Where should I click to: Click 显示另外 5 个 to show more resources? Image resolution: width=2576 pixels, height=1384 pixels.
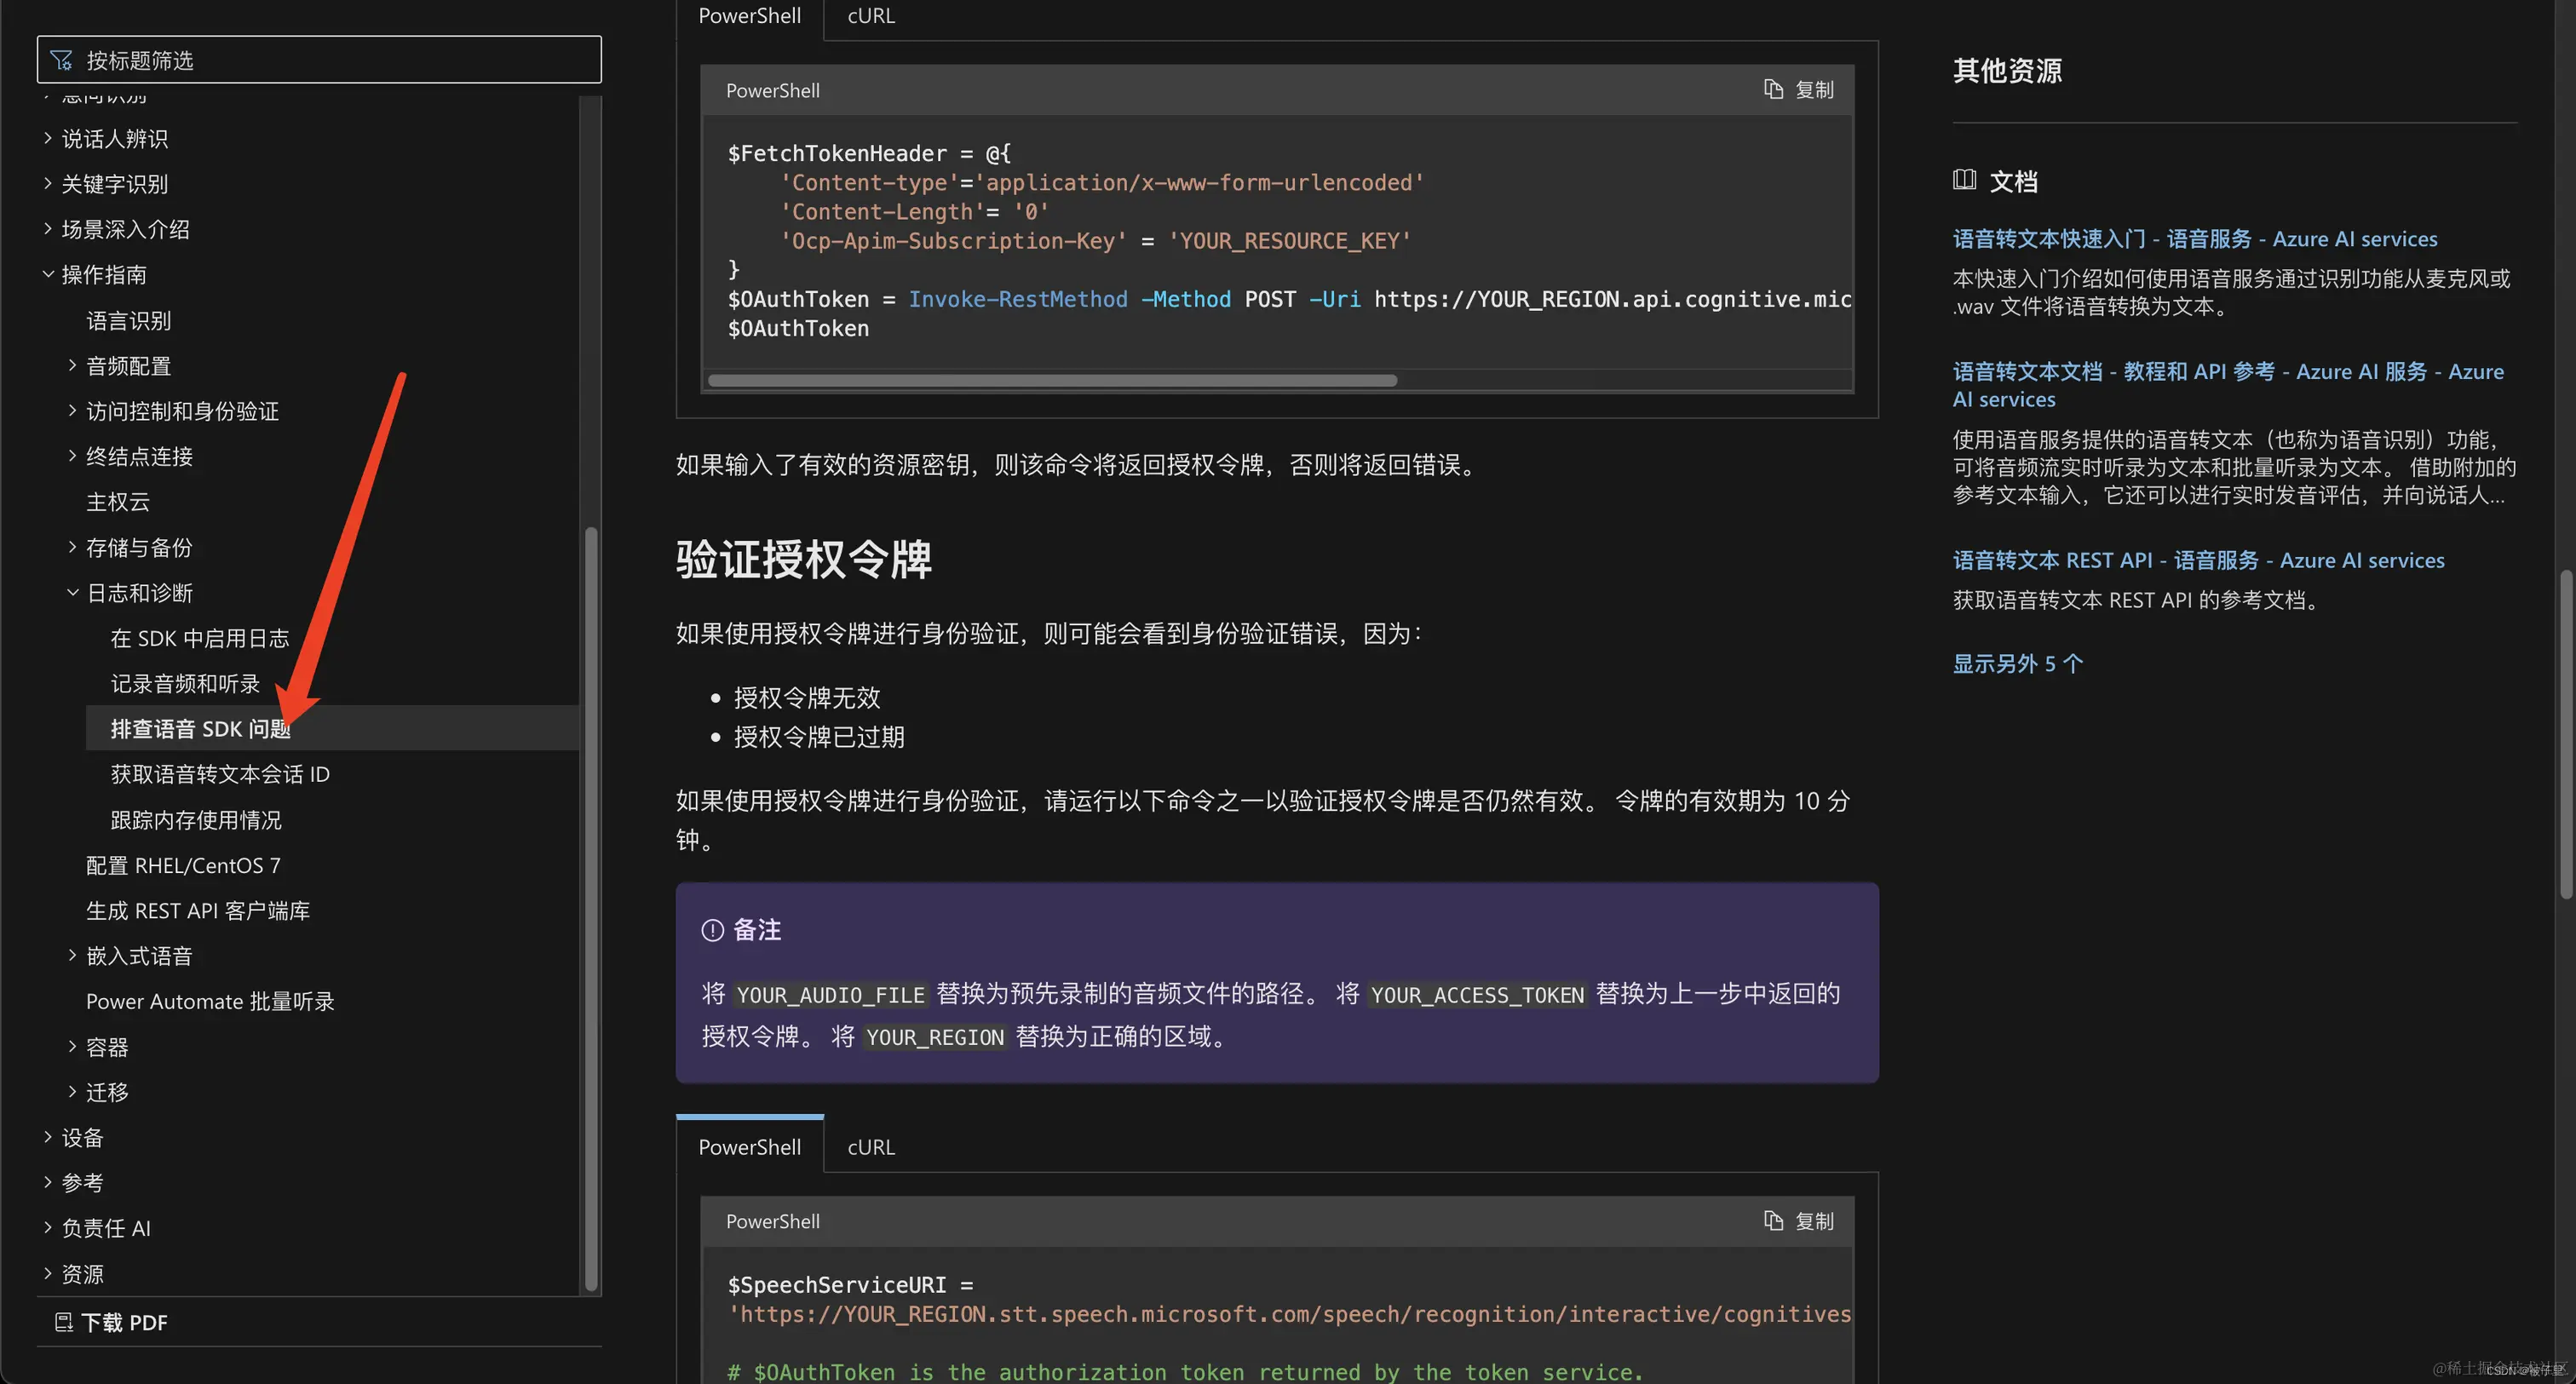click(x=2016, y=663)
